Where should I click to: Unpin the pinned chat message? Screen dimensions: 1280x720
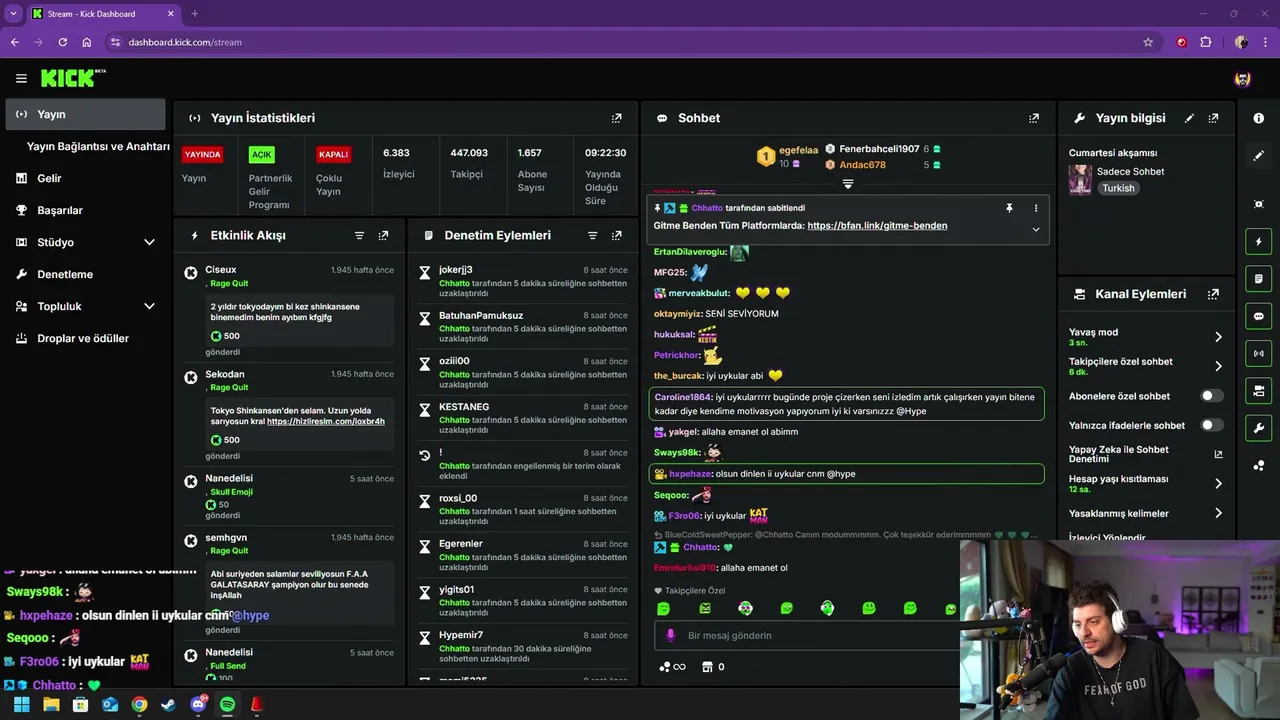click(1009, 208)
